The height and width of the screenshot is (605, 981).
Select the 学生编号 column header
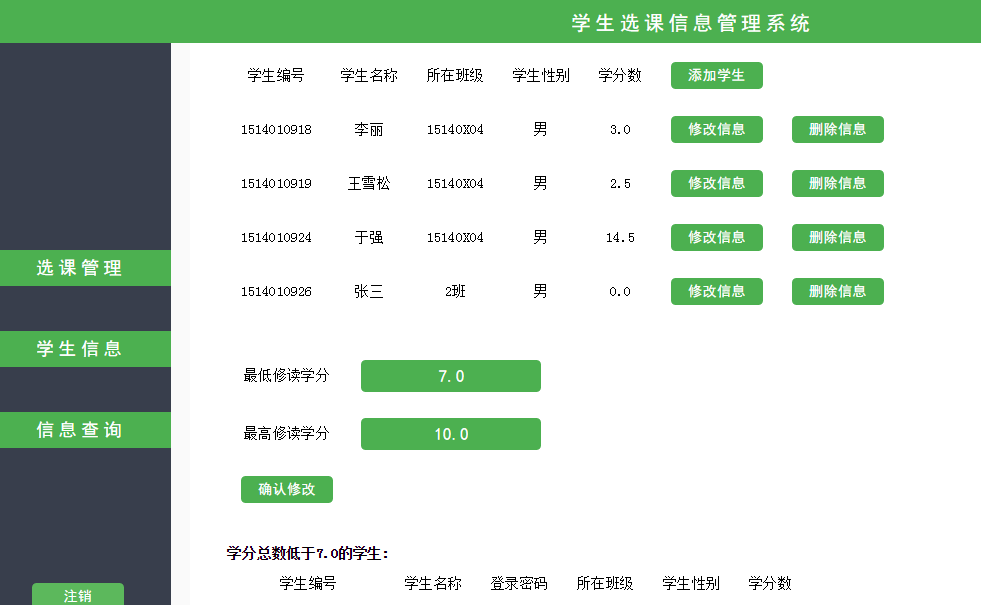coord(277,75)
